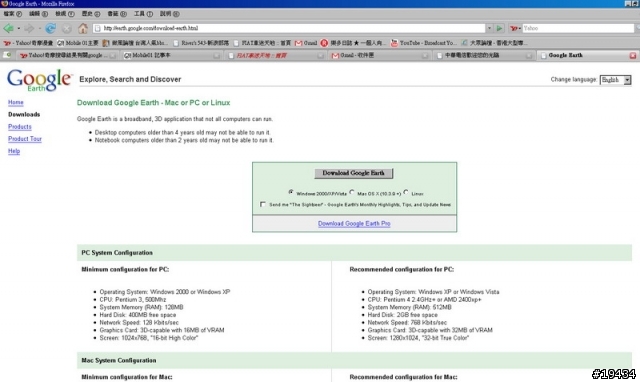The height and width of the screenshot is (382, 640).
Task: Open the Forward button history dropdown arrow
Action: (40, 29)
